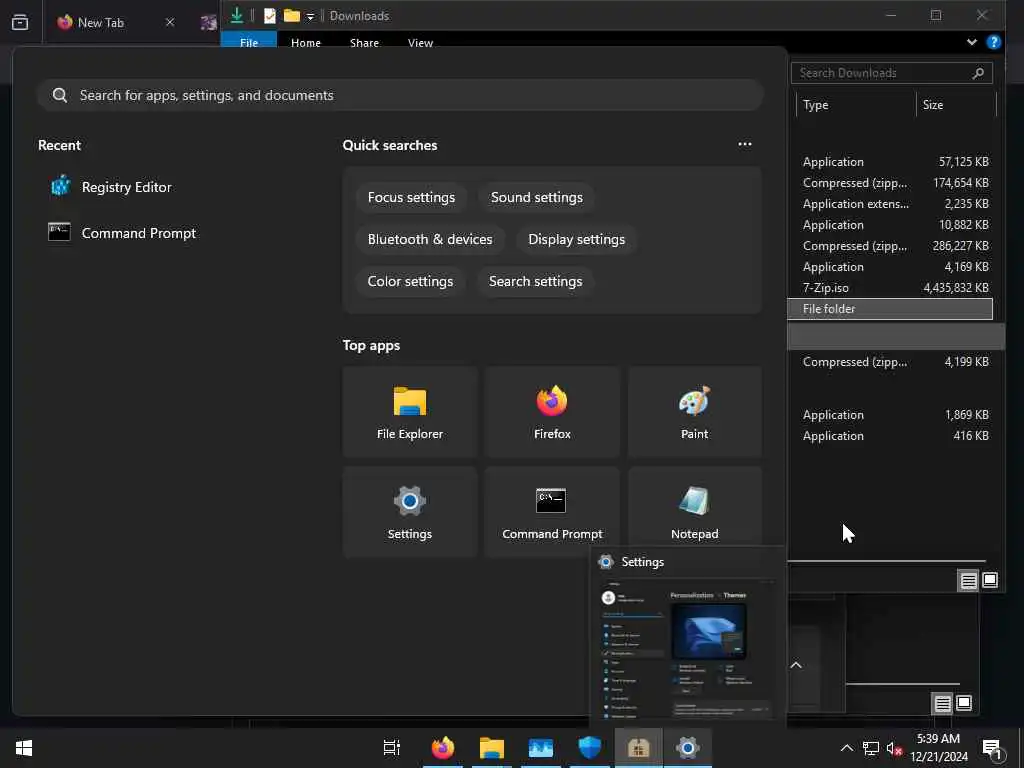Launch File Explorer from Top apps
The image size is (1024, 768).
click(x=409, y=412)
